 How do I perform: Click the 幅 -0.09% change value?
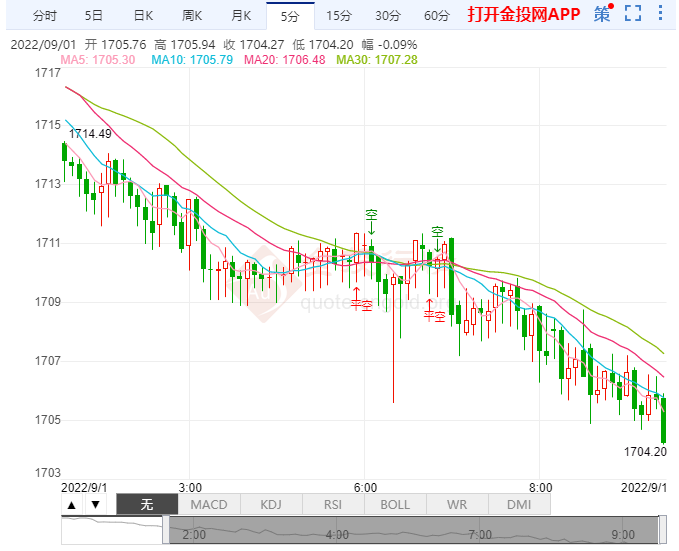(389, 45)
